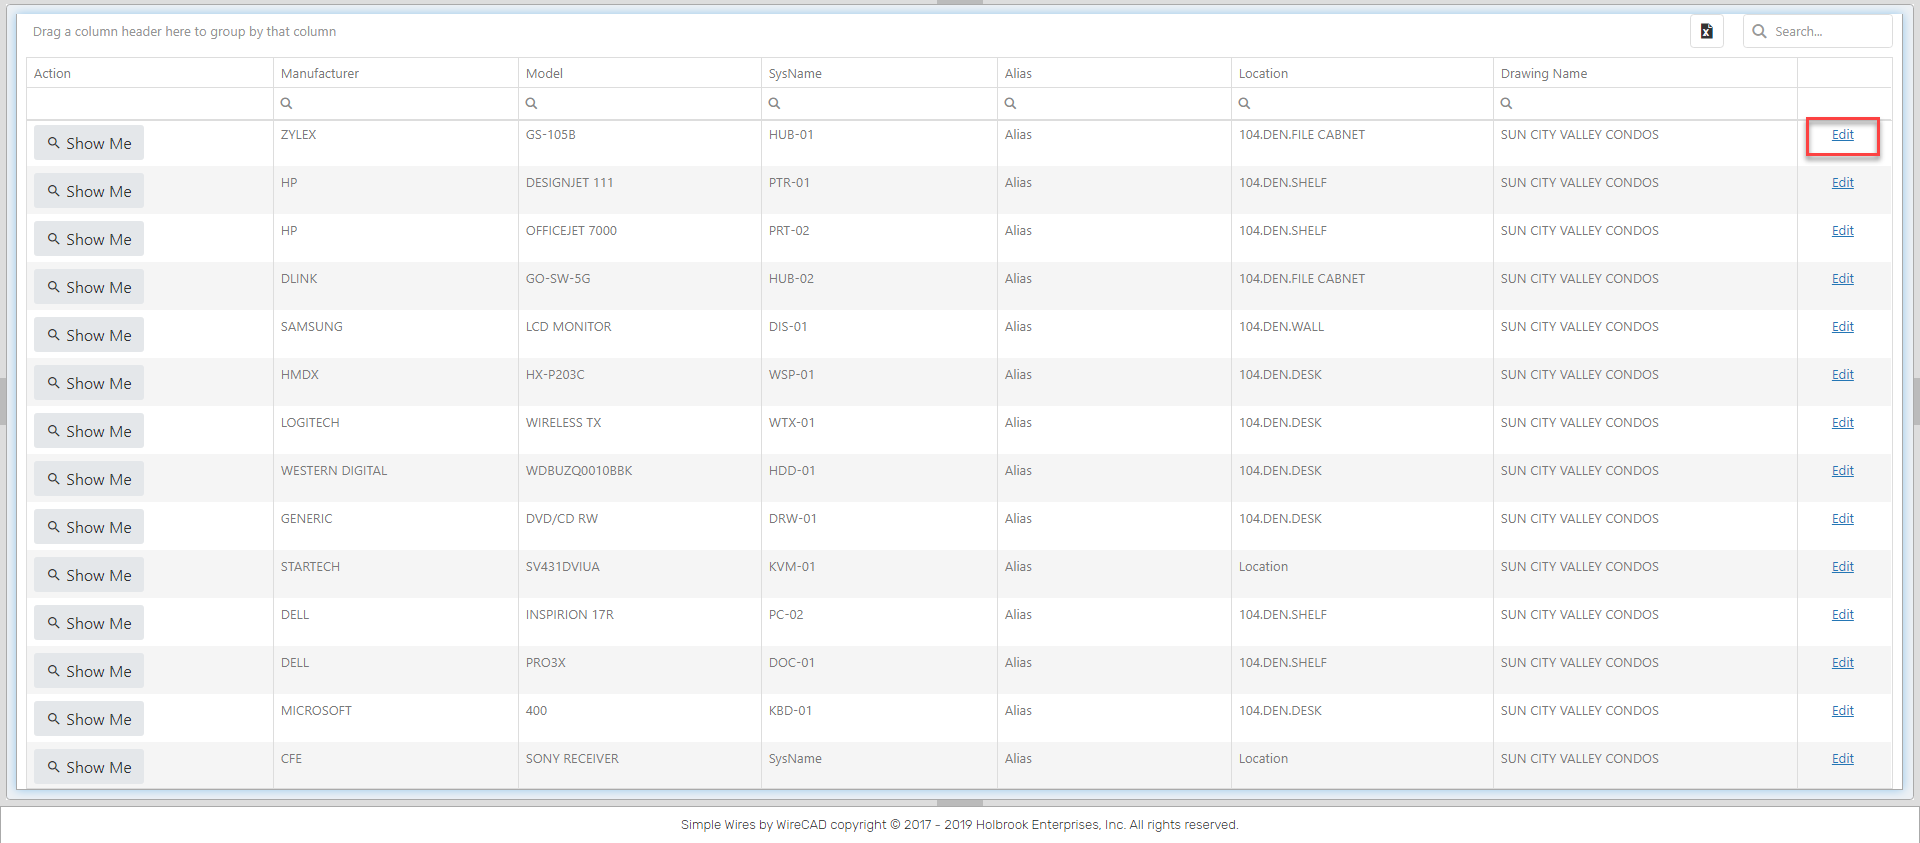The width and height of the screenshot is (1920, 843).
Task: Click Drawing Name column filter search field
Action: [x=1645, y=103]
